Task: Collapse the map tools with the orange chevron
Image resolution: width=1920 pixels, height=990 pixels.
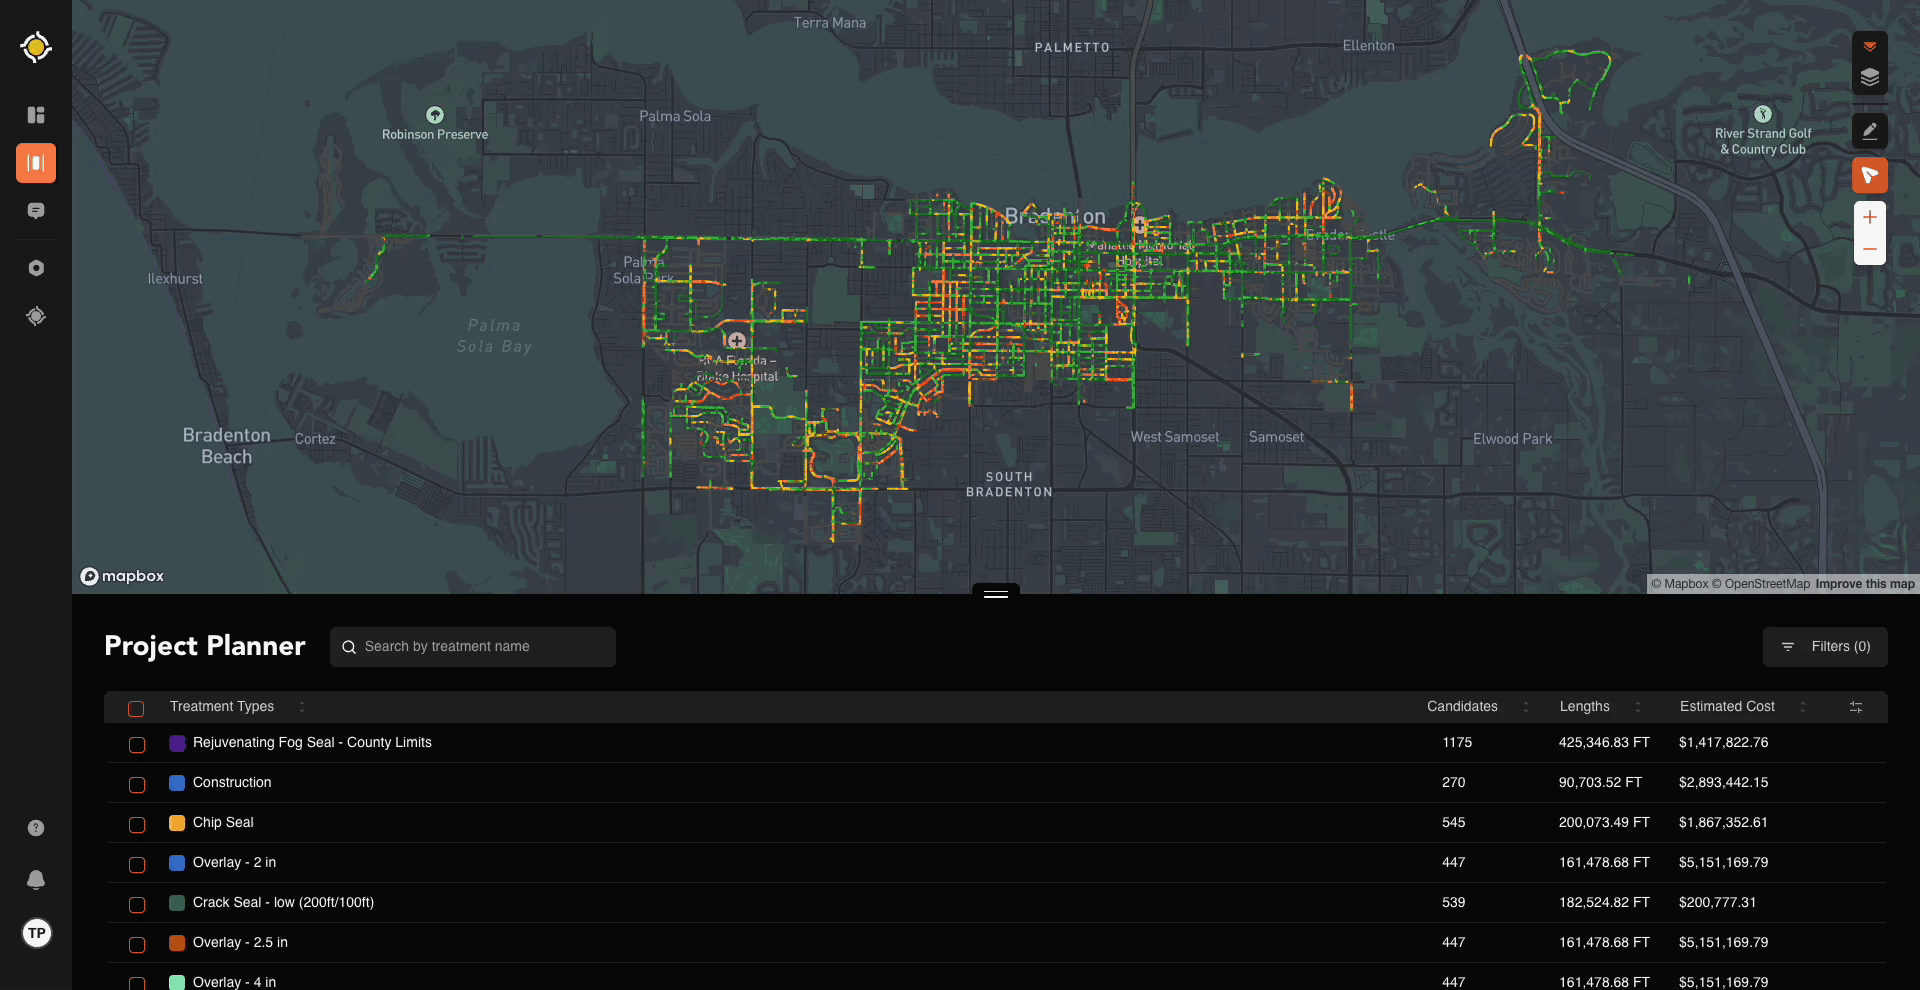Action: (1869, 47)
